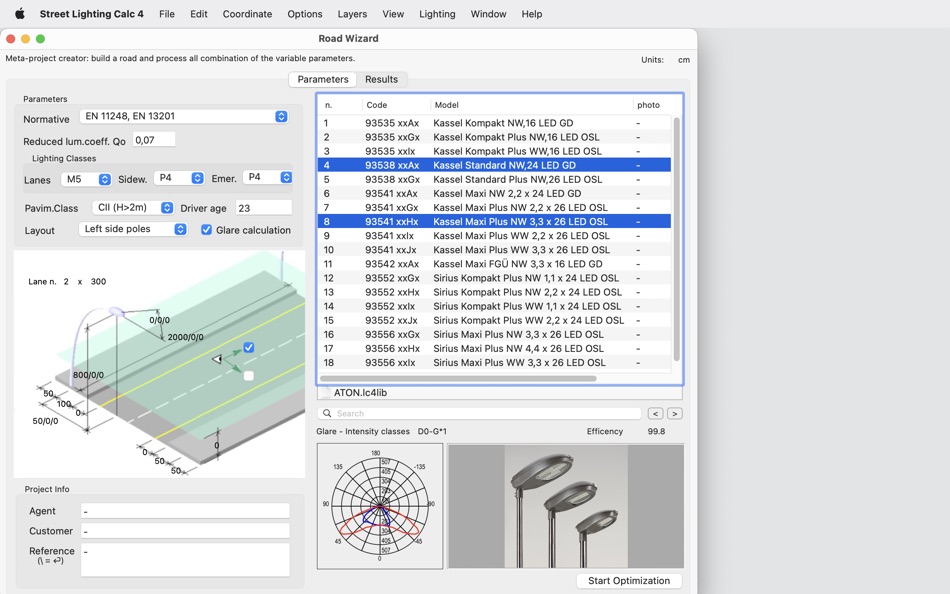Open the View menu
Image resolution: width=950 pixels, height=594 pixels.
pos(393,14)
